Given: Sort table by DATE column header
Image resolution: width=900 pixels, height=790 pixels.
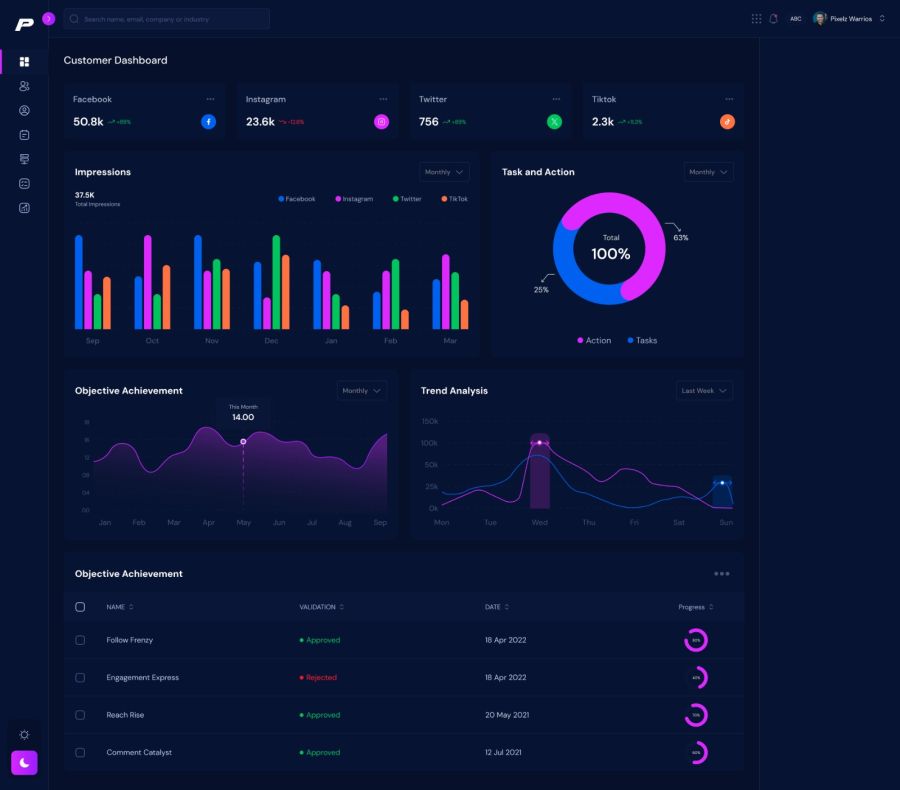Looking at the screenshot, I should point(497,607).
